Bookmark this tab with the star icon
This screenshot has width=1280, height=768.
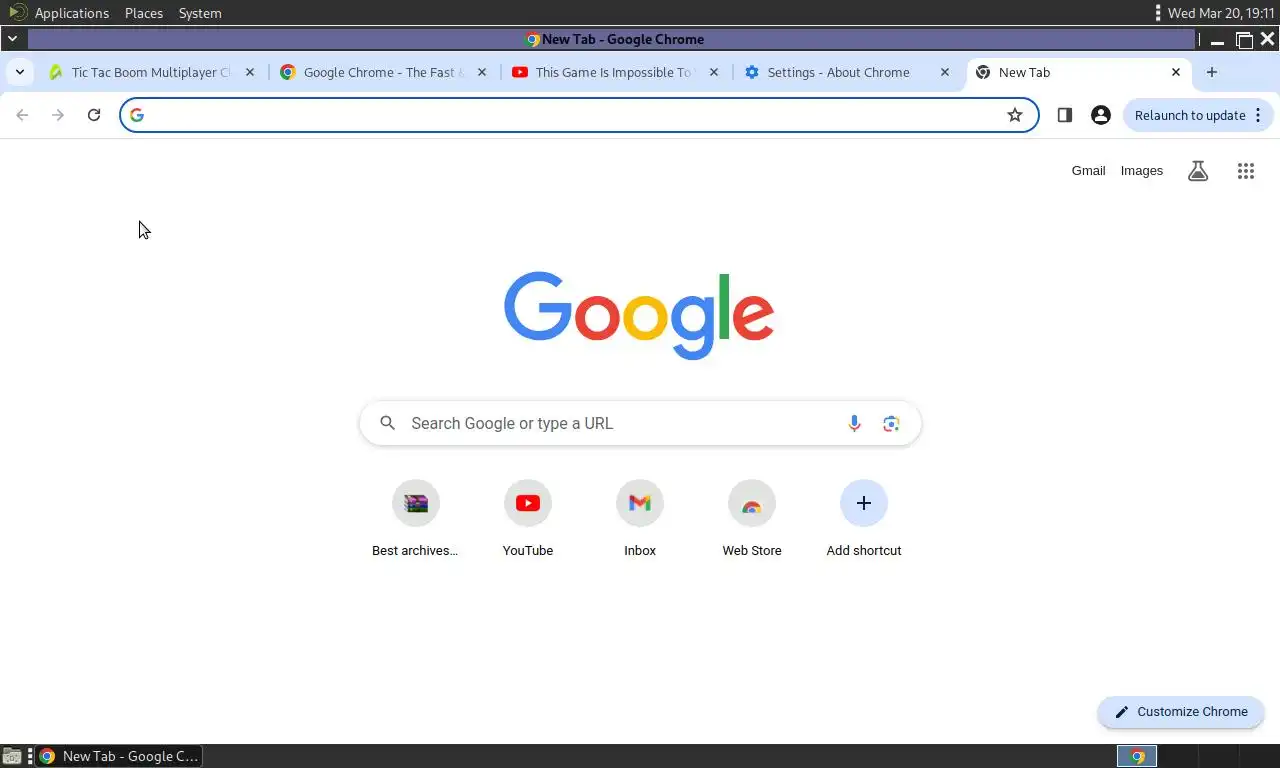[x=1015, y=115]
